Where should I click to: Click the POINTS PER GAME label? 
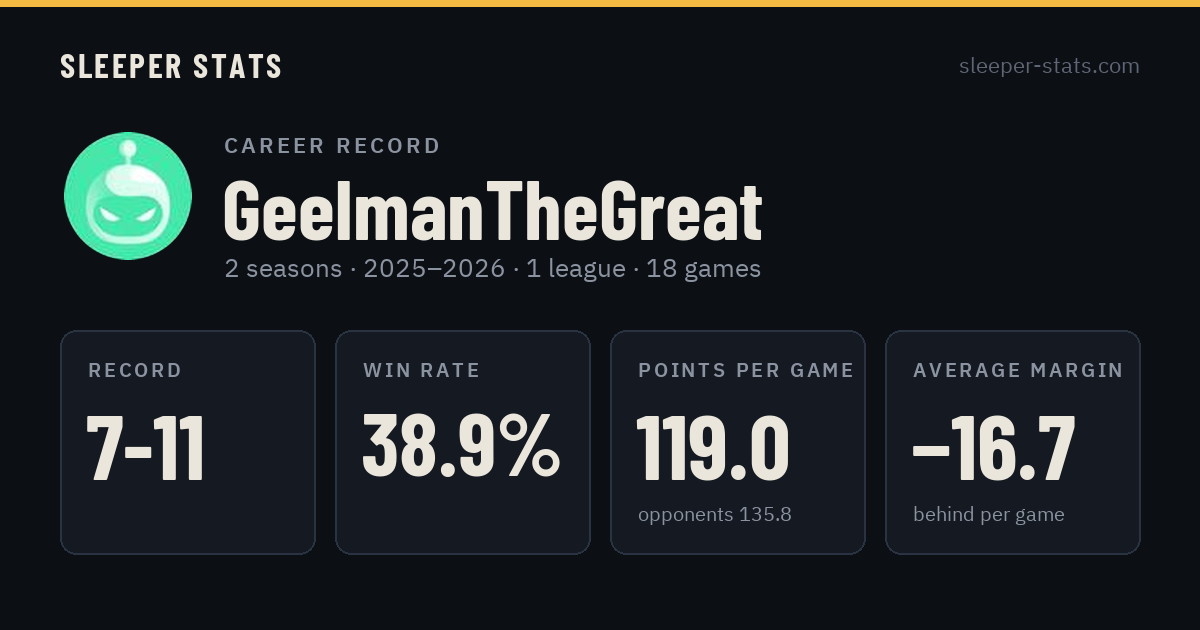tap(746, 370)
